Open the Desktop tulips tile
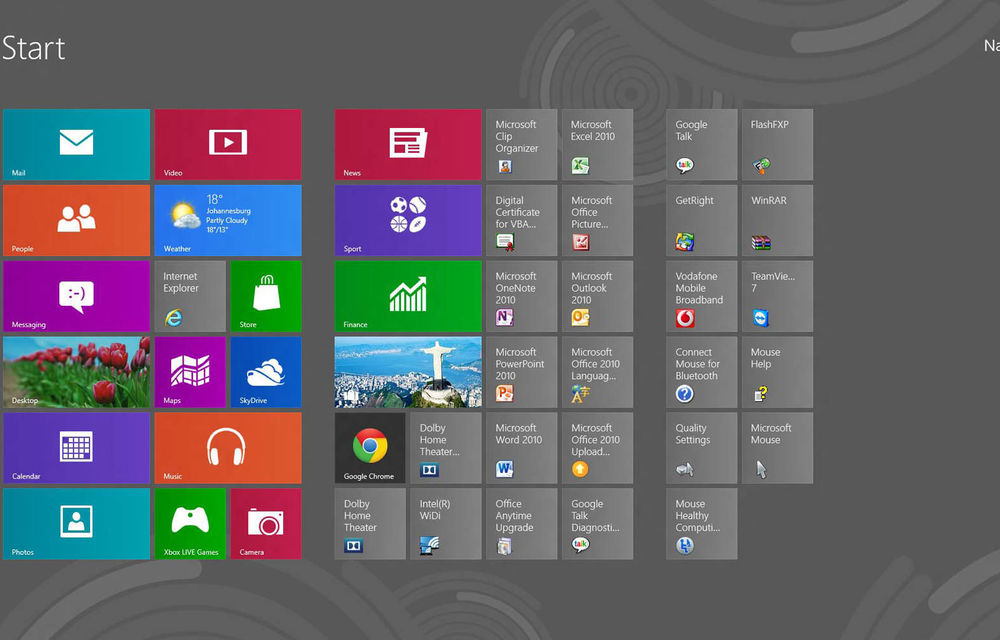 [76, 372]
